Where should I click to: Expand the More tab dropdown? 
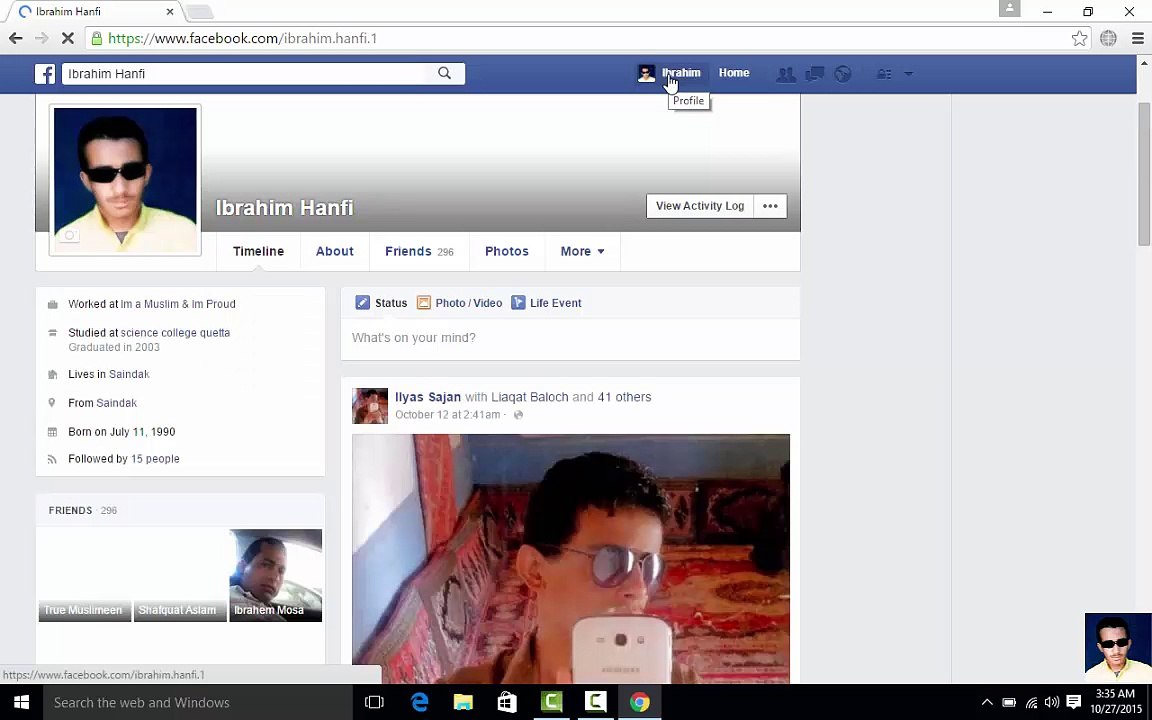(x=583, y=251)
